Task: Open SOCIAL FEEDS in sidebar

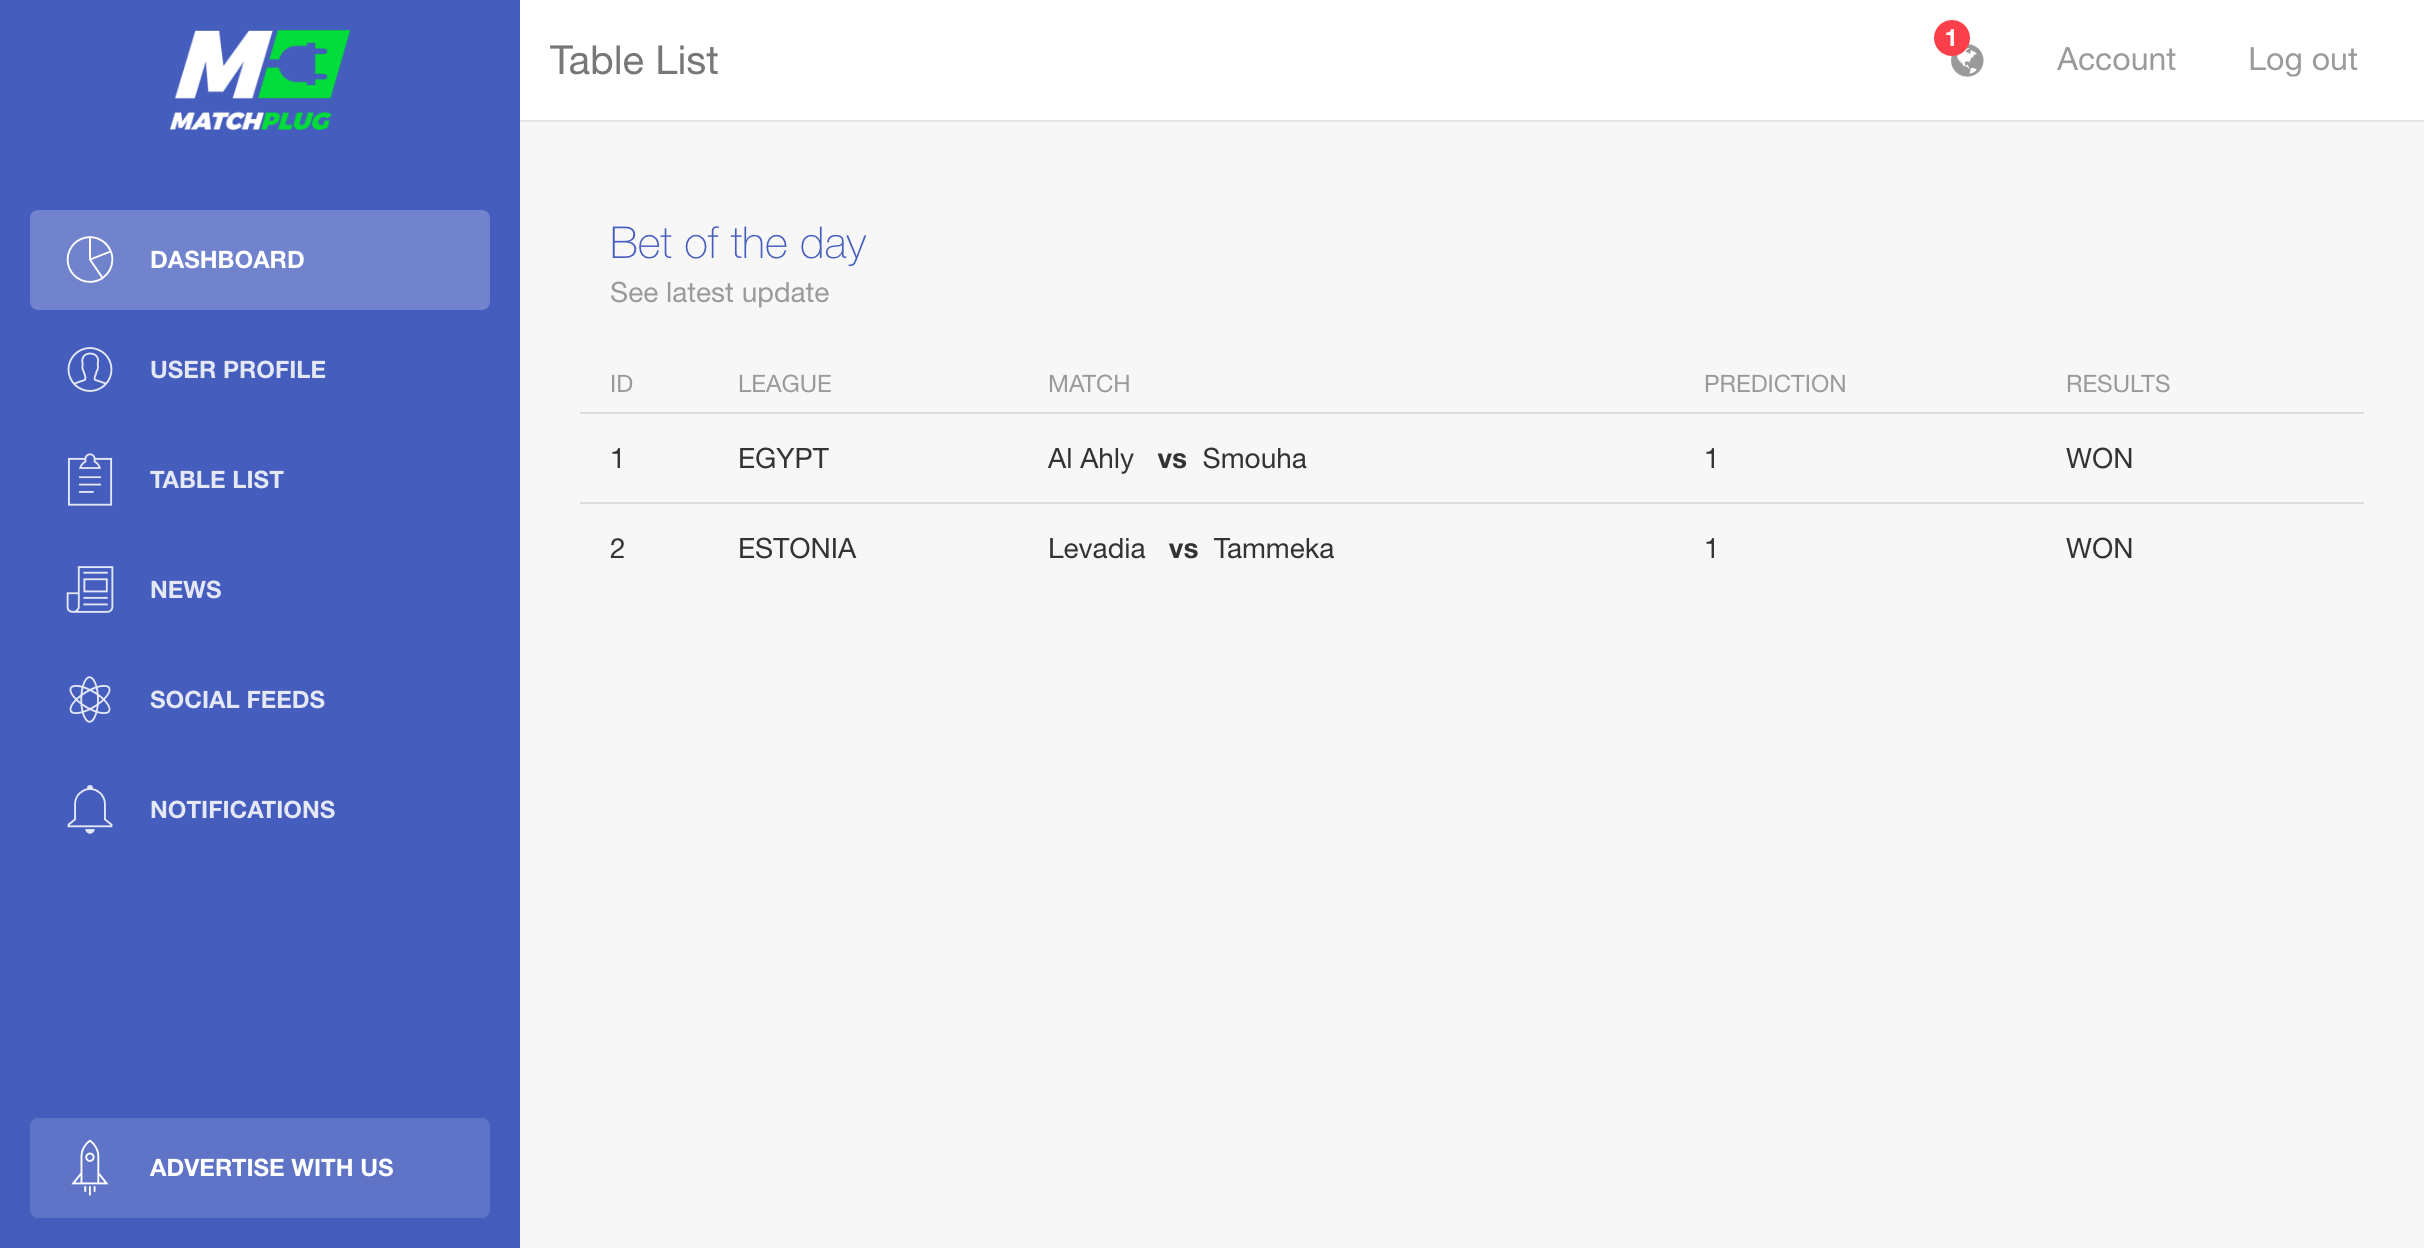Action: [260, 700]
